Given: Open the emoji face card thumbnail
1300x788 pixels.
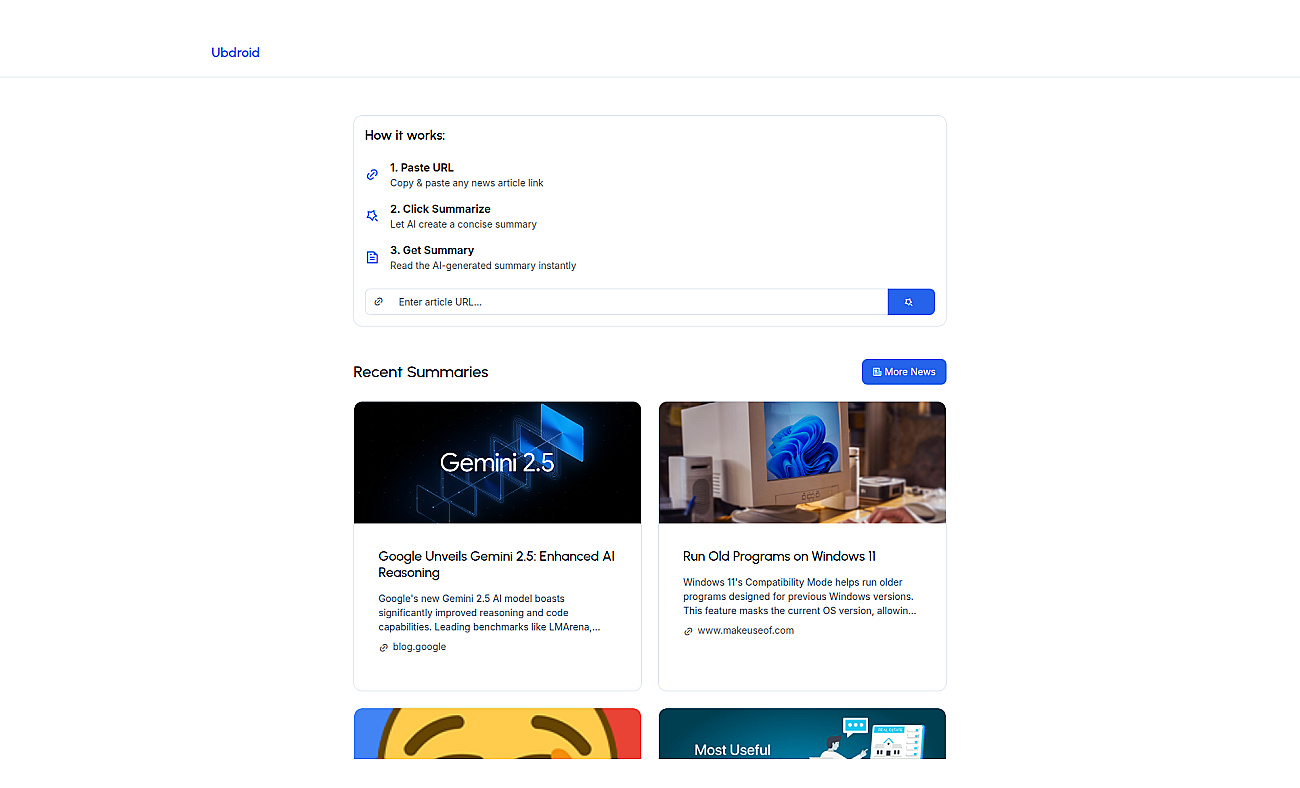Looking at the screenshot, I should (497, 734).
